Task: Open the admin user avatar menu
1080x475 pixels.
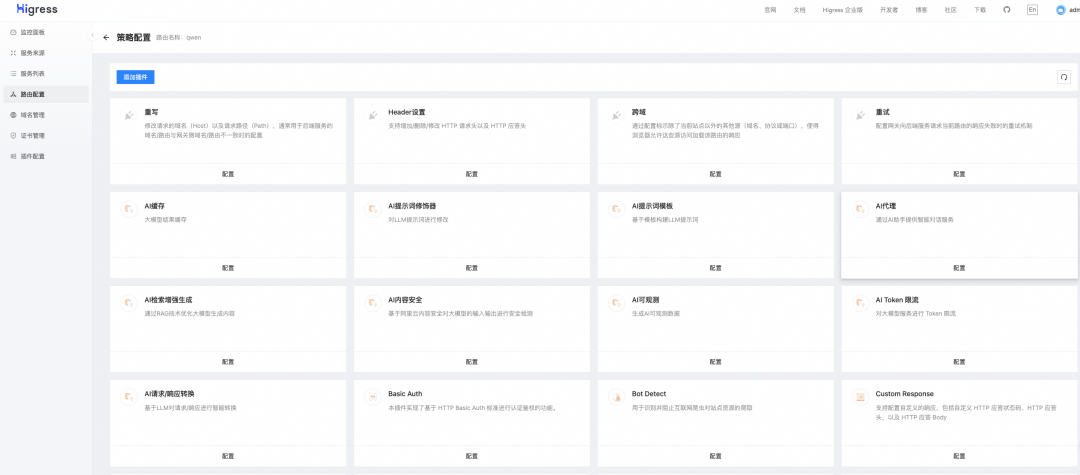Action: 1061,10
